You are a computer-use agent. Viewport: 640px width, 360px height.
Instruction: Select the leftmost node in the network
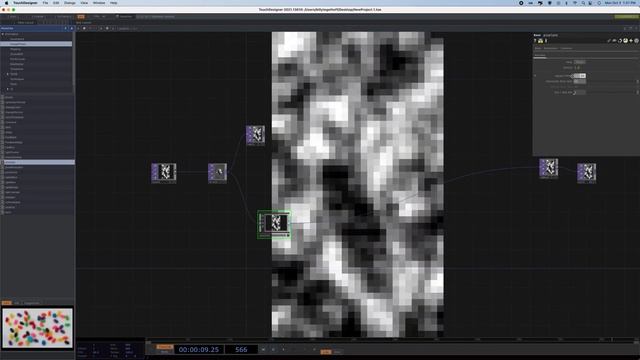click(164, 172)
